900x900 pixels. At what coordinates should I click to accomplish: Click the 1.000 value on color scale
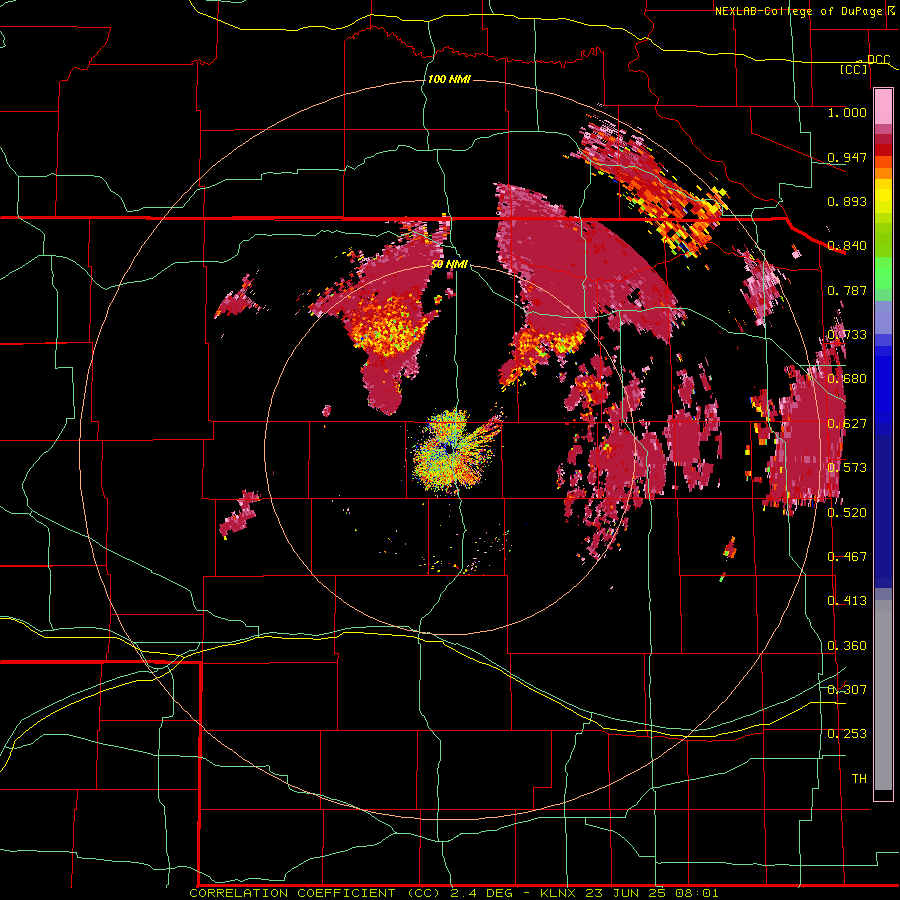847,112
